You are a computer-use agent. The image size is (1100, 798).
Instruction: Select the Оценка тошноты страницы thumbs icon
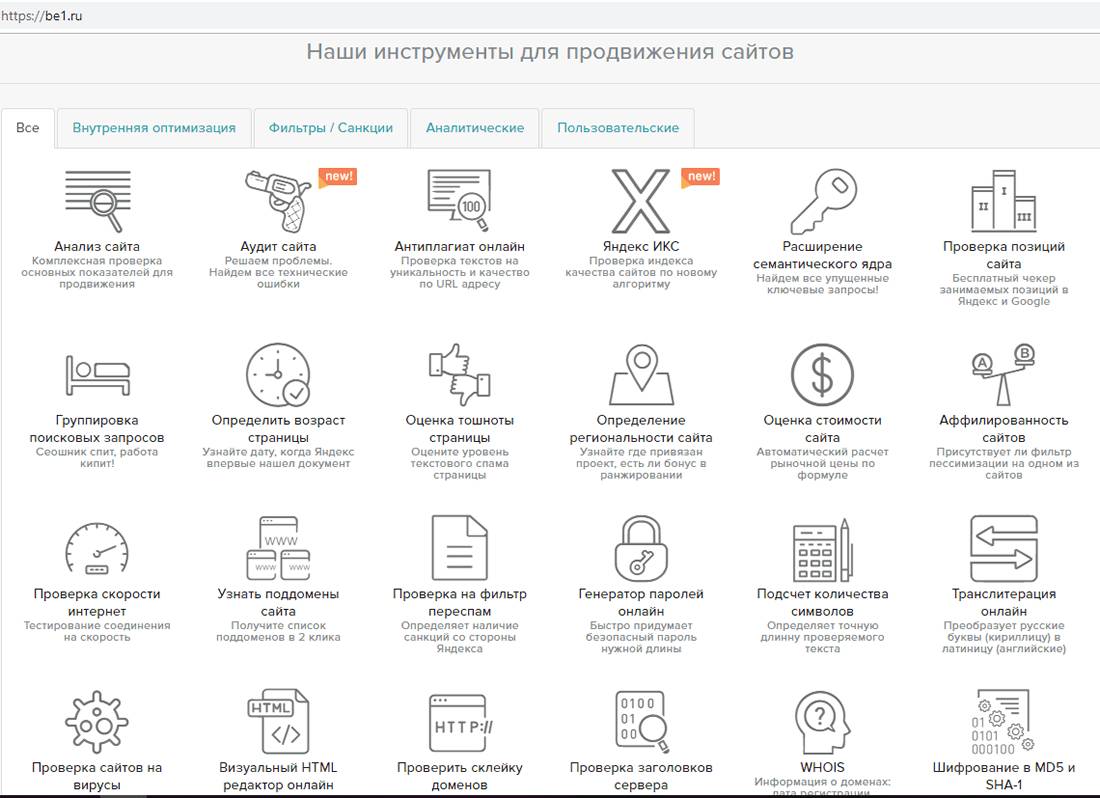click(458, 375)
